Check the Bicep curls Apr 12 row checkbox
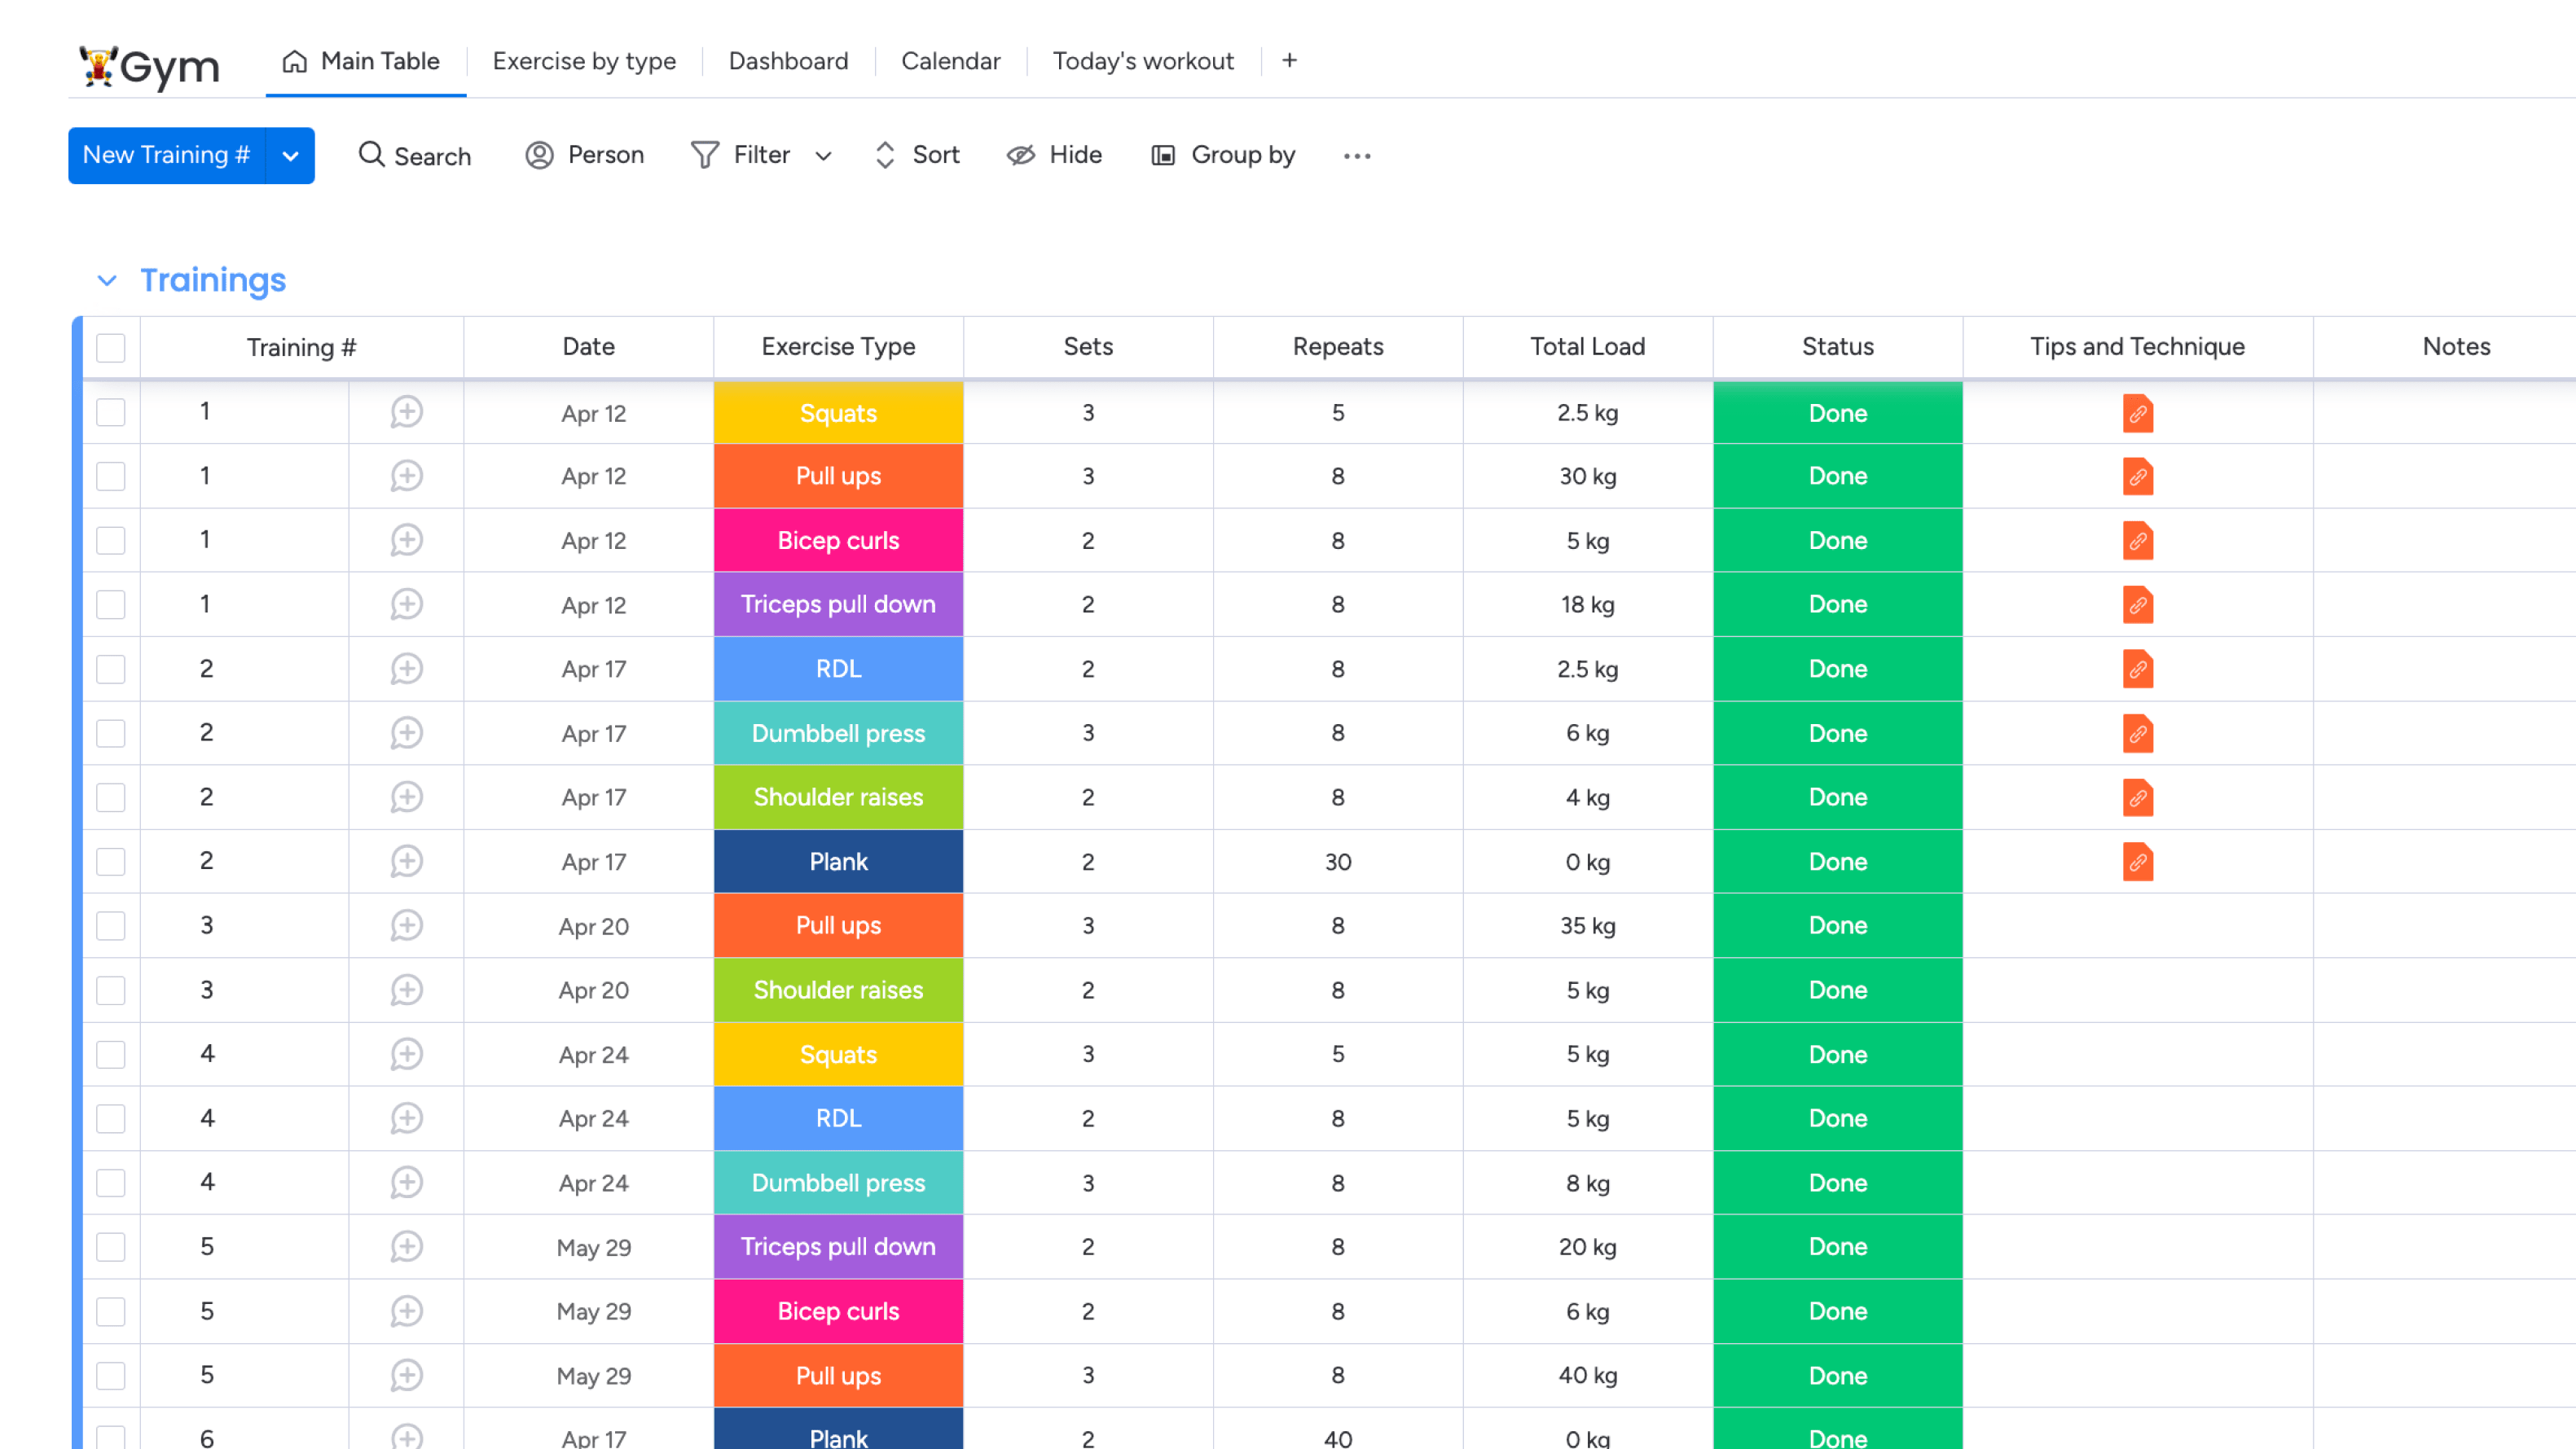Viewport: 2576px width, 1449px height. click(x=111, y=540)
